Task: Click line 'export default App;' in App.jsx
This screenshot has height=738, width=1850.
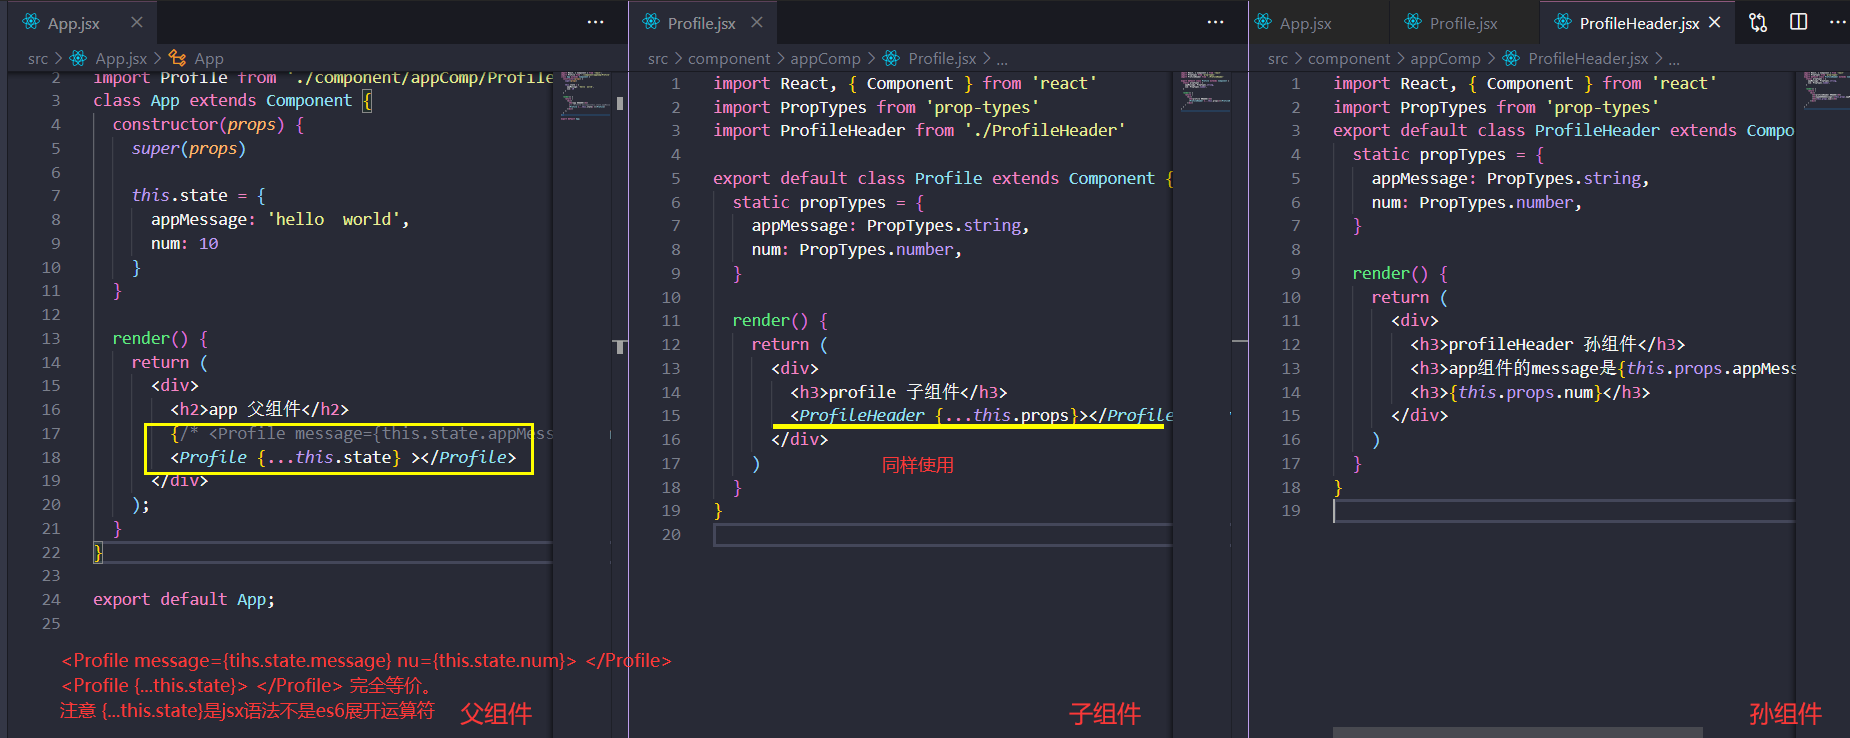Action: 184,599
